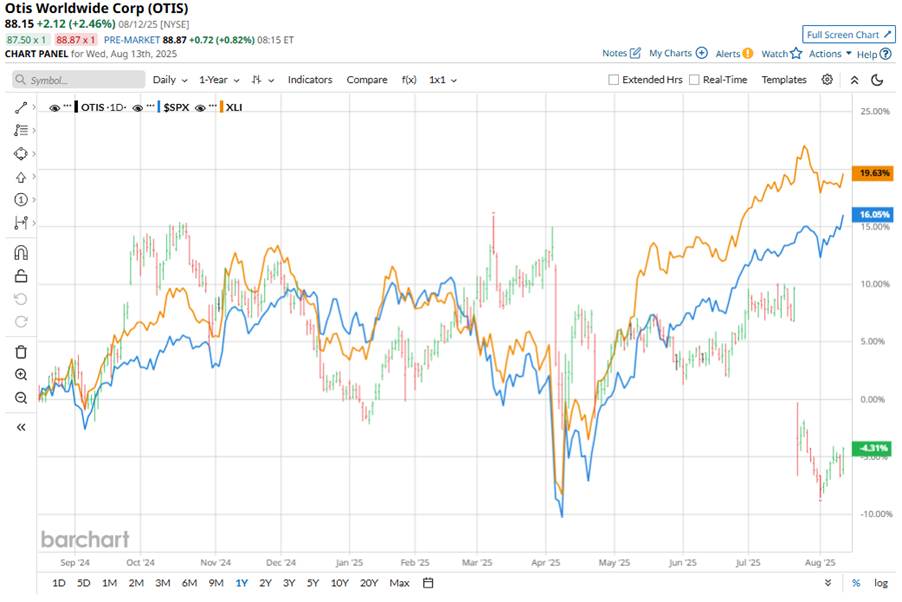Click the green OTIS -4.31% price label
This screenshot has width=902, height=602.
click(x=873, y=448)
